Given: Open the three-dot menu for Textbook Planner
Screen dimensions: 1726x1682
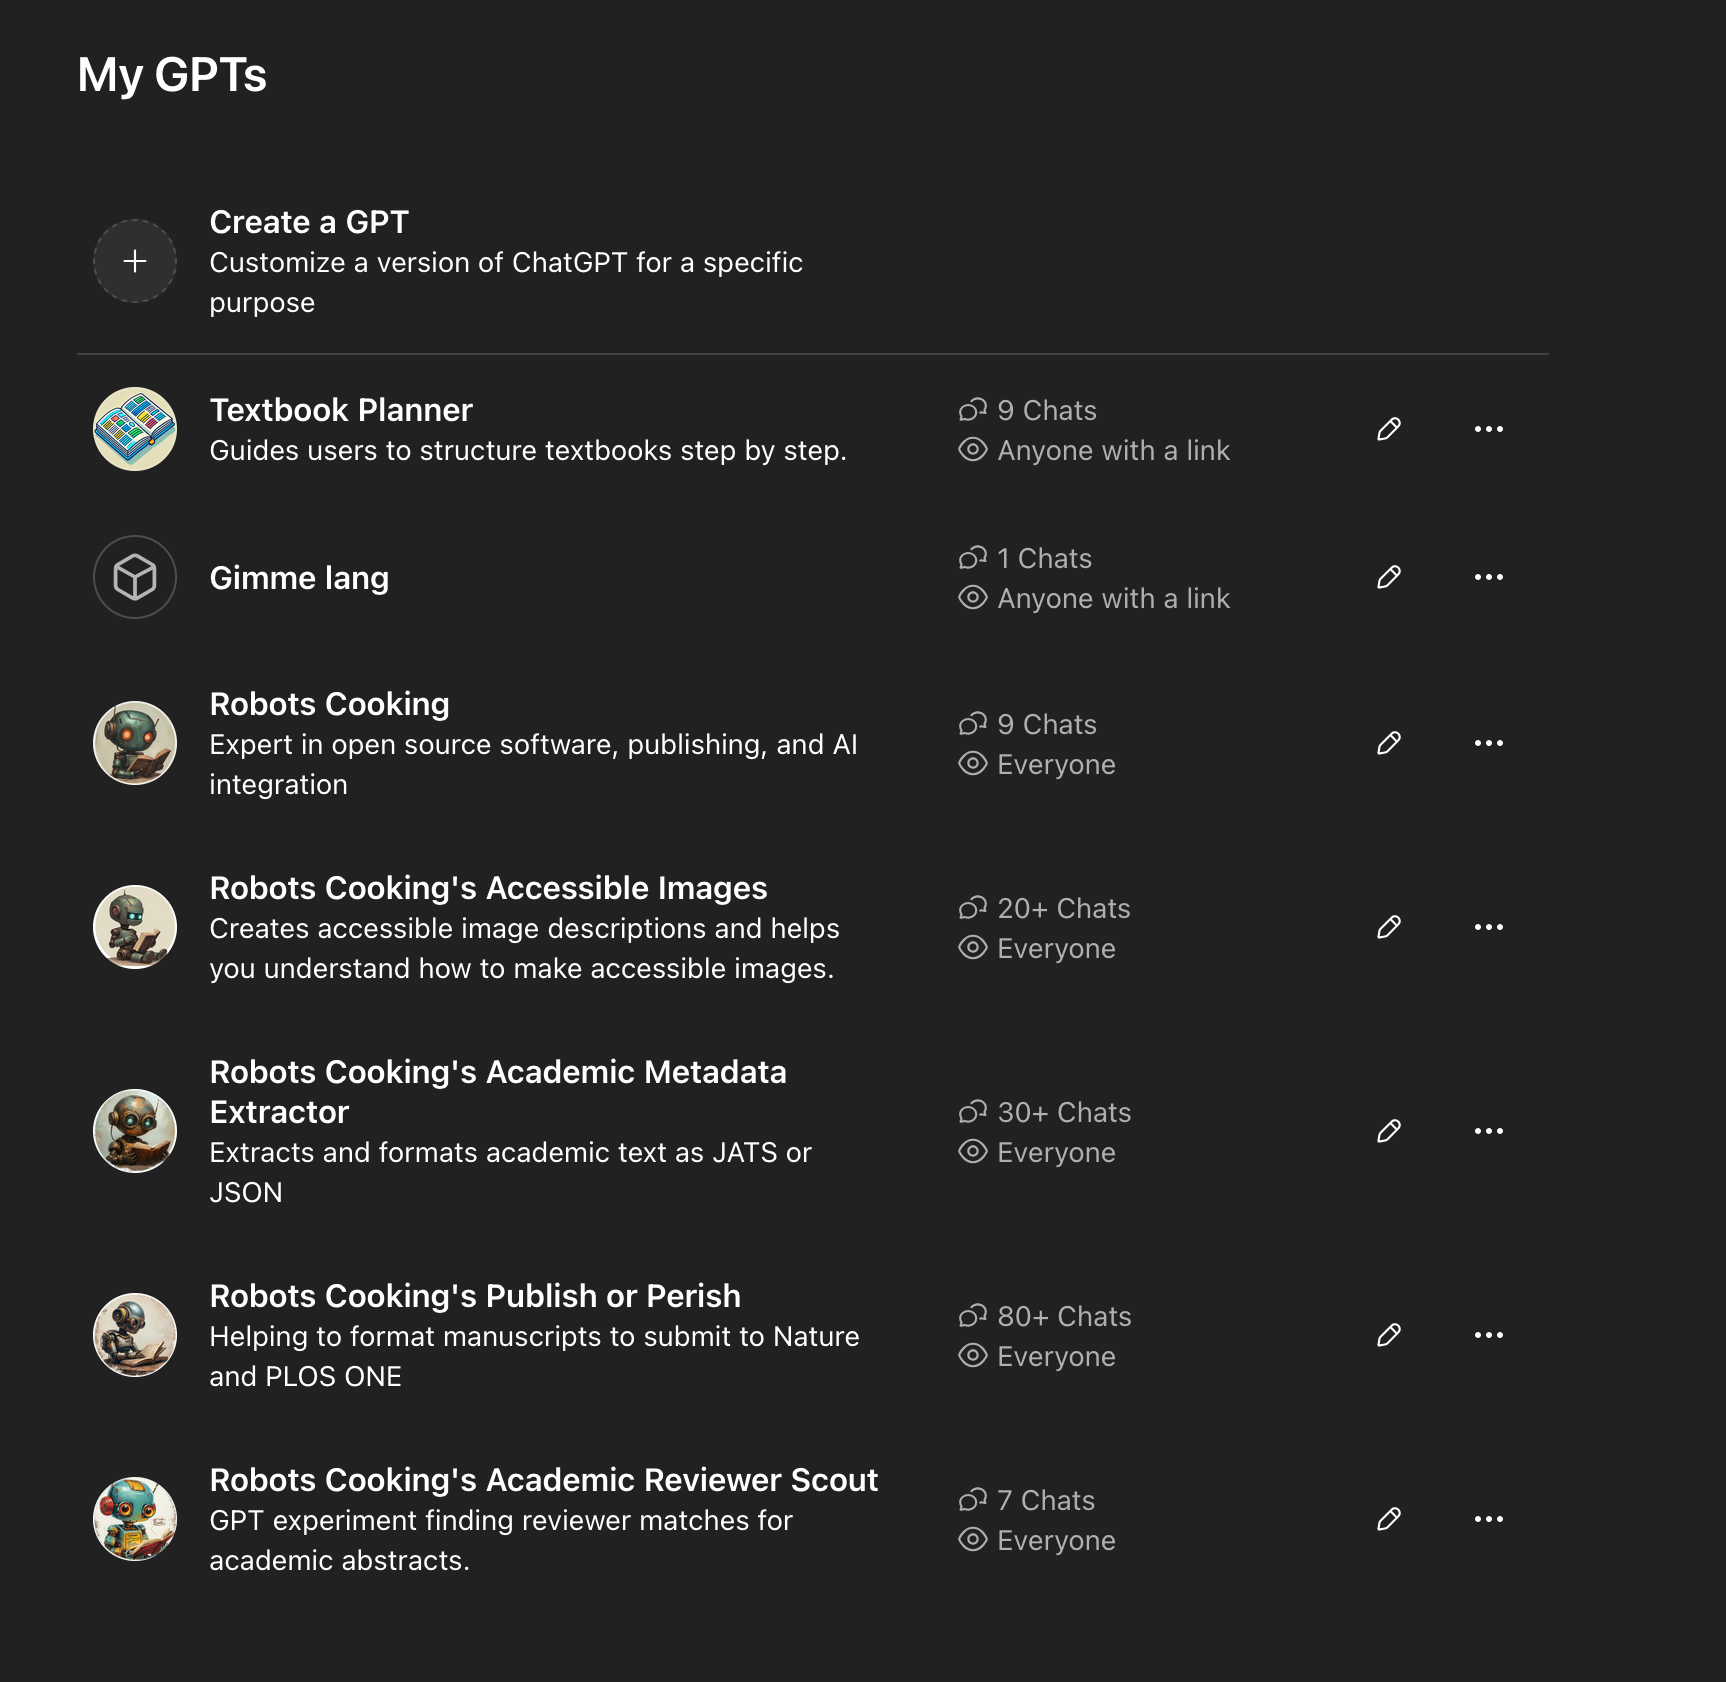Looking at the screenshot, I should coord(1489,429).
